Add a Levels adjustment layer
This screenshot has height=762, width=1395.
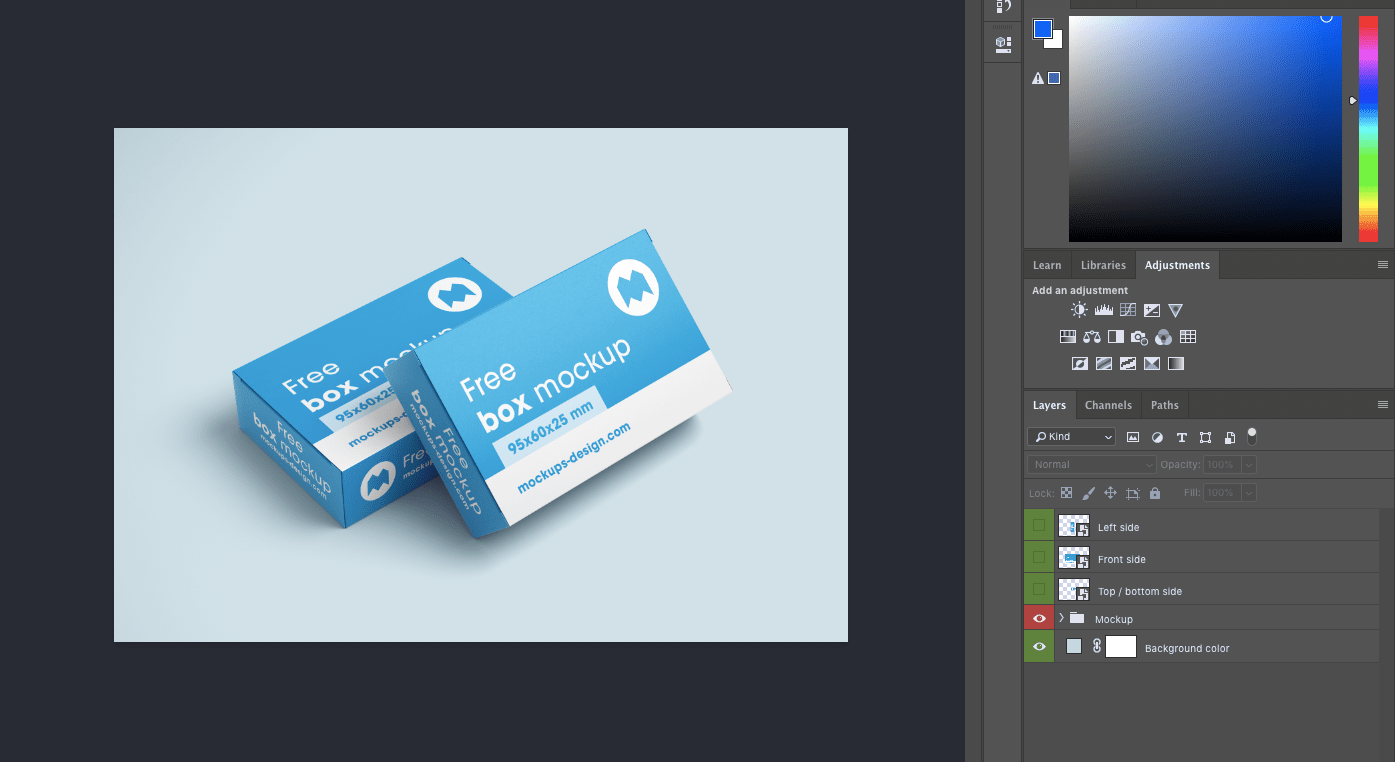(1103, 309)
